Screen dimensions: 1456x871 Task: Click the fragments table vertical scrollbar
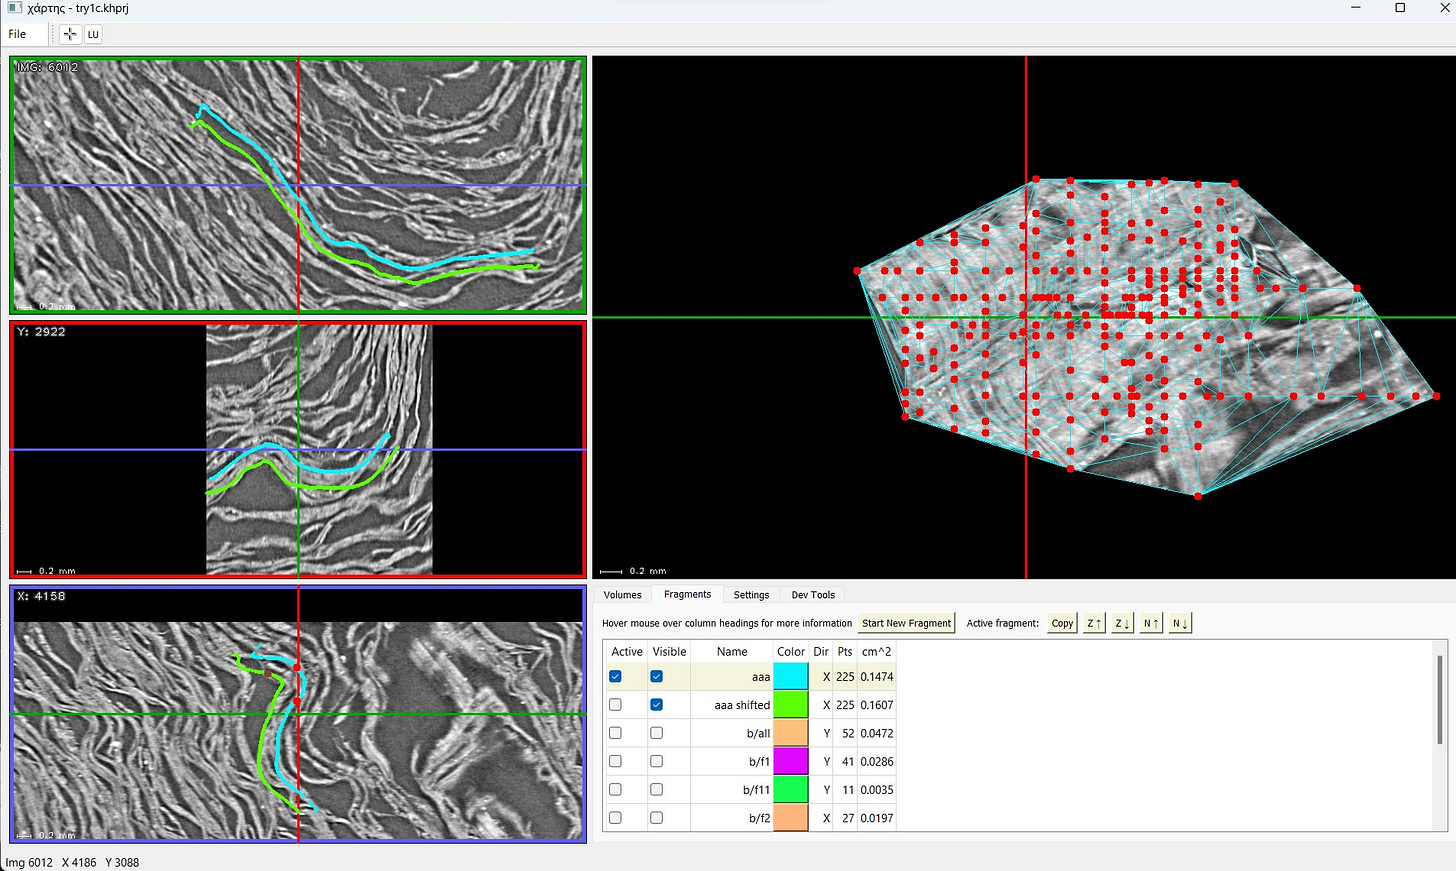click(1440, 700)
